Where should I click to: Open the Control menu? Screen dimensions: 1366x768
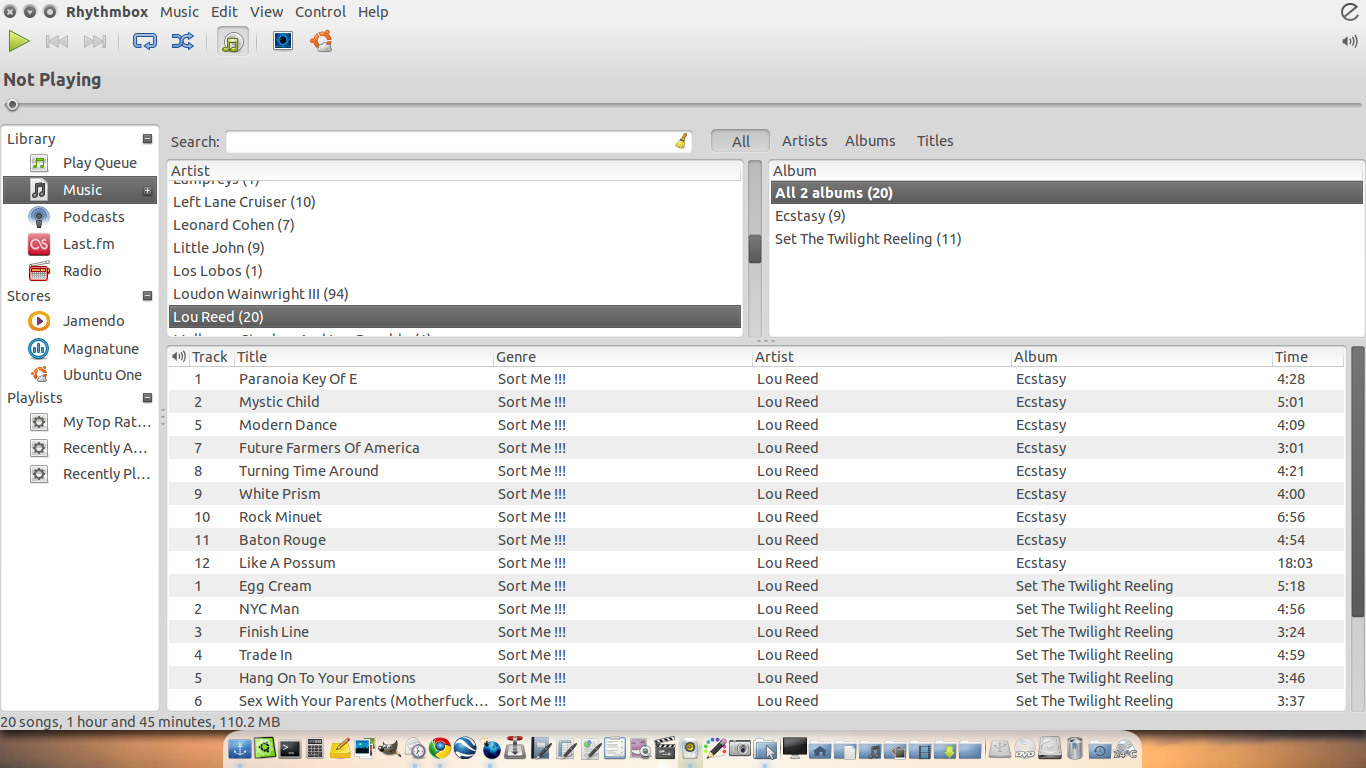[321, 12]
